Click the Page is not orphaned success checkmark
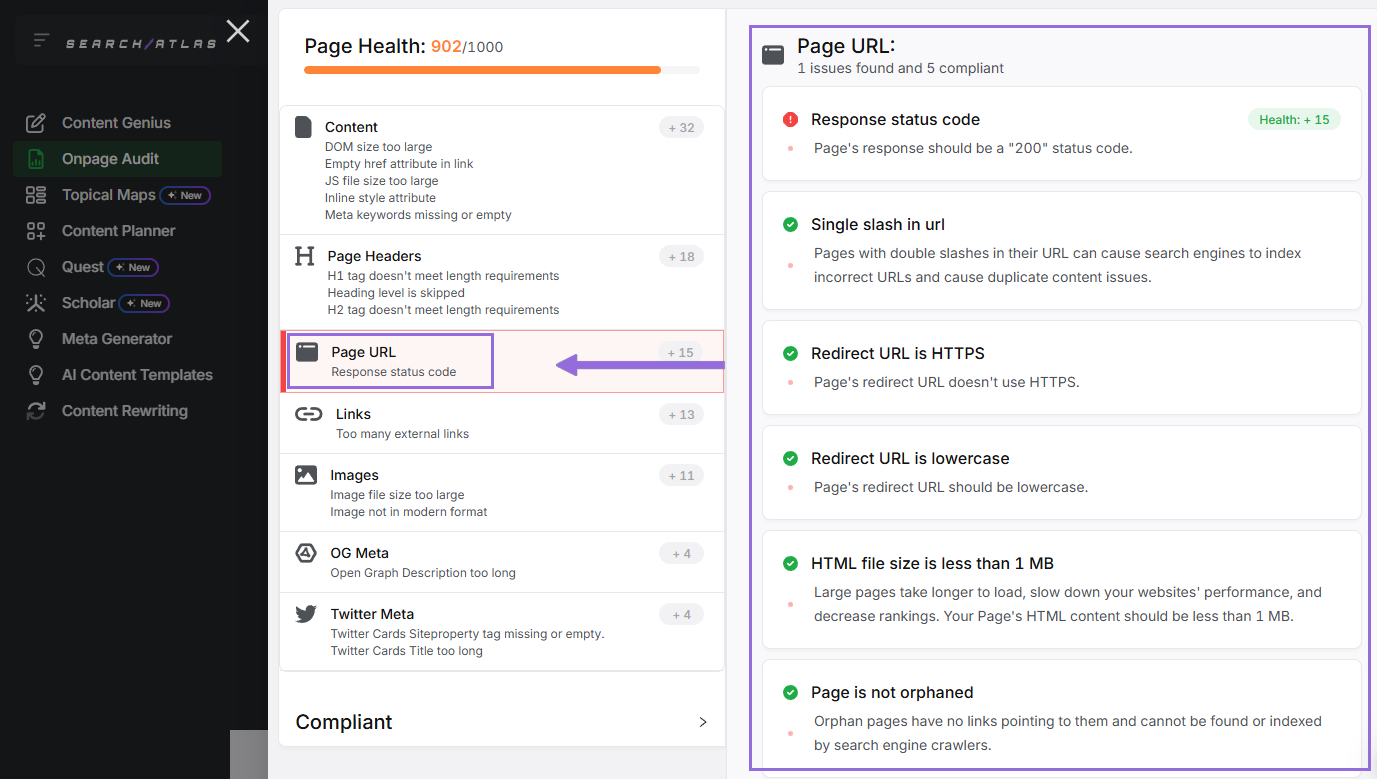1377x779 pixels. pos(790,692)
